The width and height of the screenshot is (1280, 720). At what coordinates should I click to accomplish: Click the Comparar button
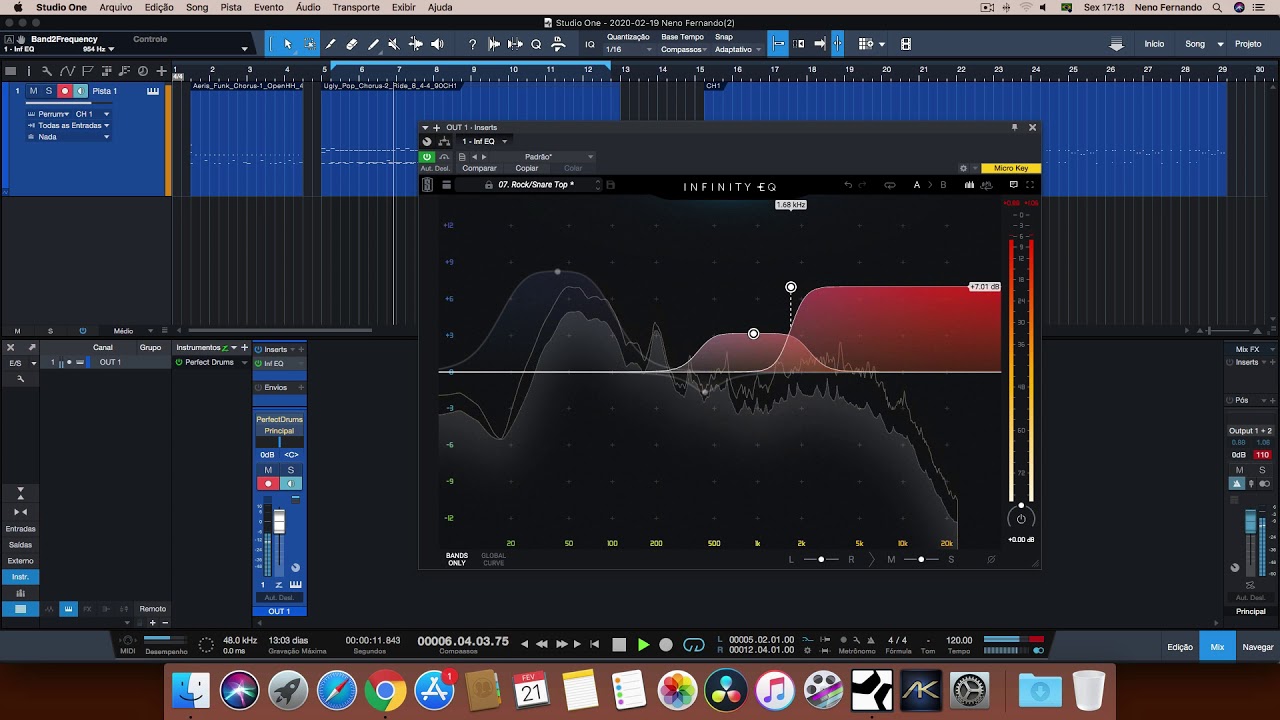pyautogui.click(x=479, y=168)
